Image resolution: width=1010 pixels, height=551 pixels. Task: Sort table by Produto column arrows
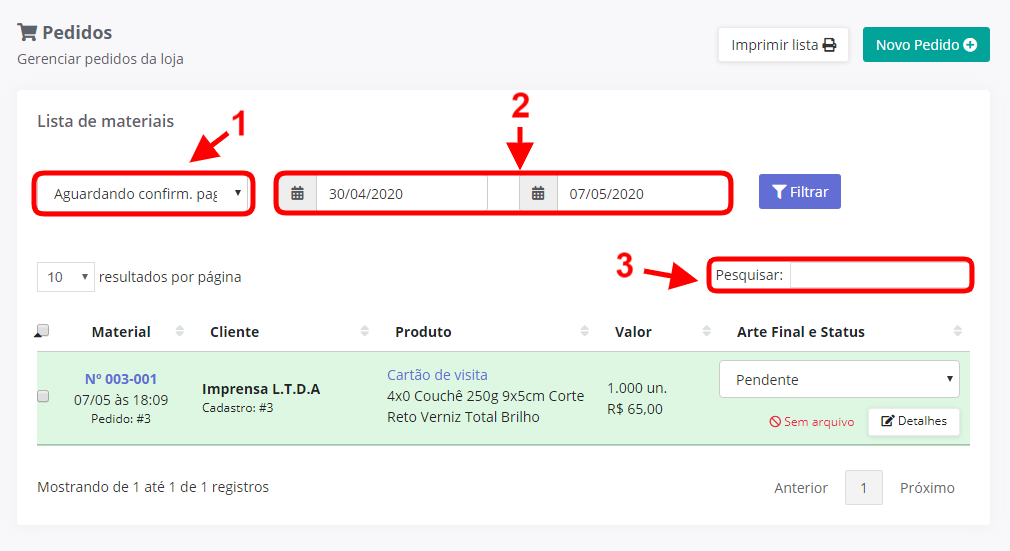click(x=584, y=331)
